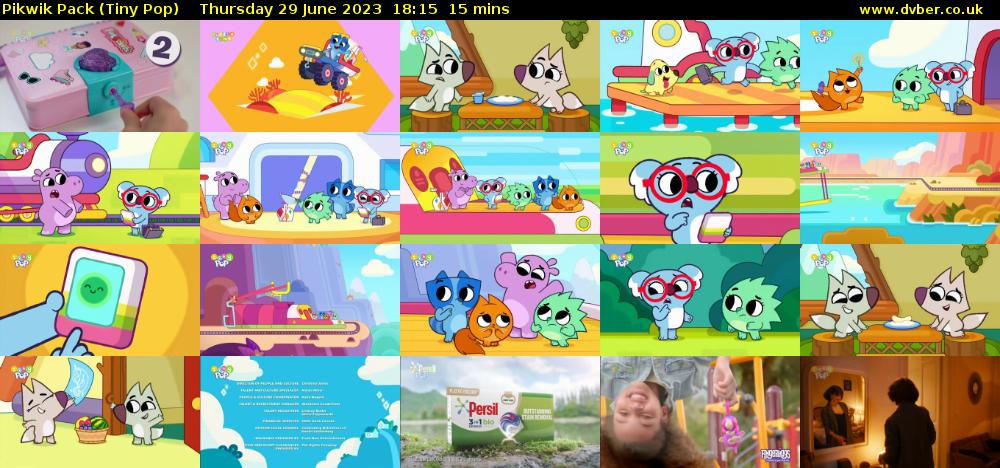Select the beach canyon landscape thumbnail
The height and width of the screenshot is (468, 1000).
[x=900, y=188]
